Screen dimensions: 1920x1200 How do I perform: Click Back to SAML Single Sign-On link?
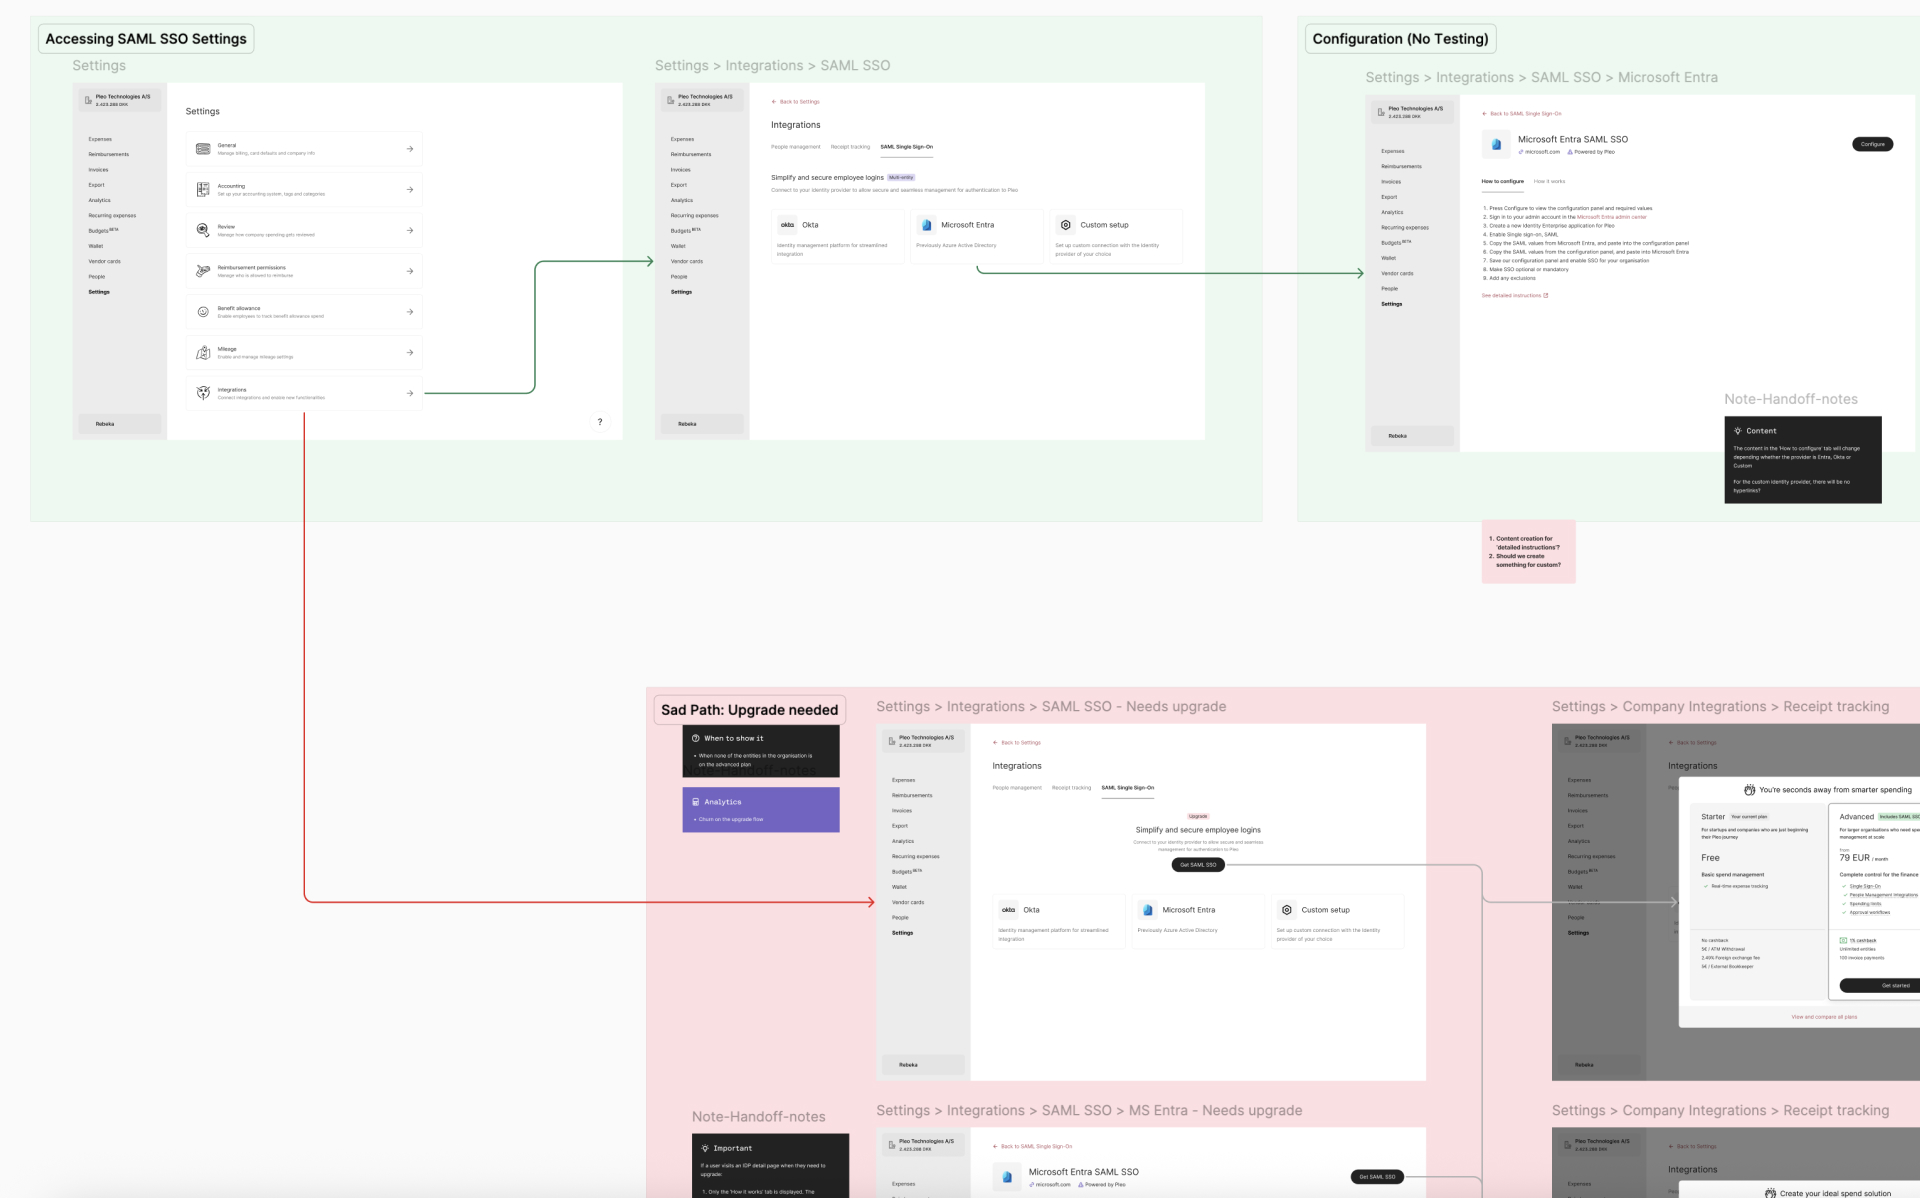(x=1525, y=114)
